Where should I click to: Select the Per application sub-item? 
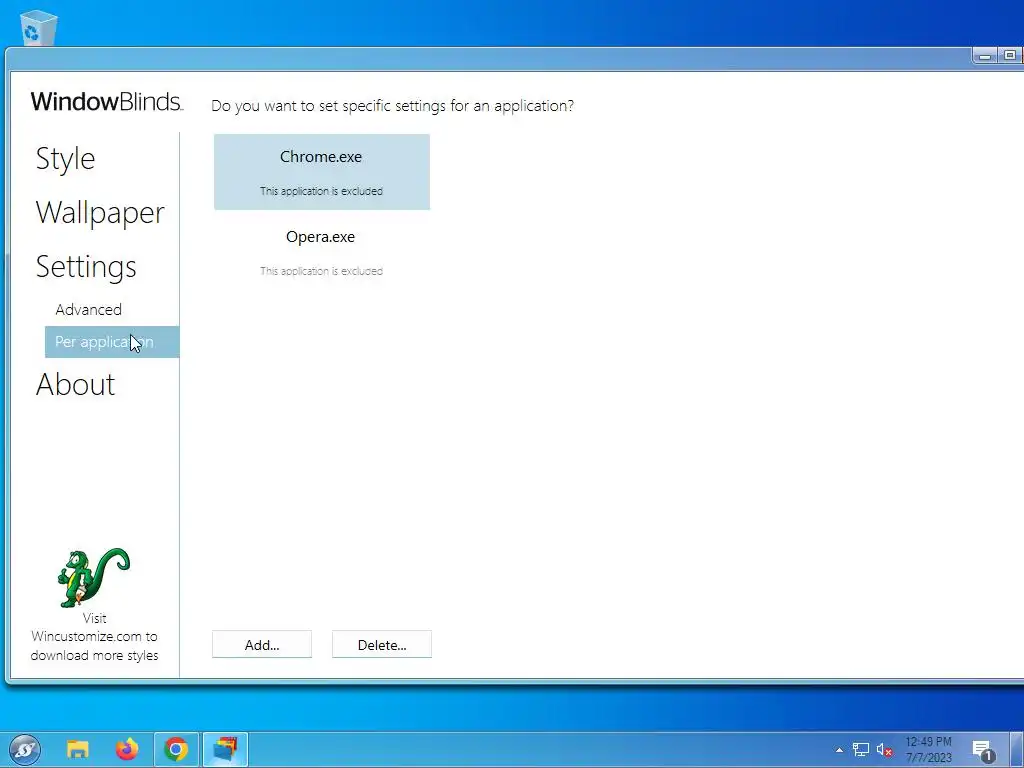tap(112, 342)
